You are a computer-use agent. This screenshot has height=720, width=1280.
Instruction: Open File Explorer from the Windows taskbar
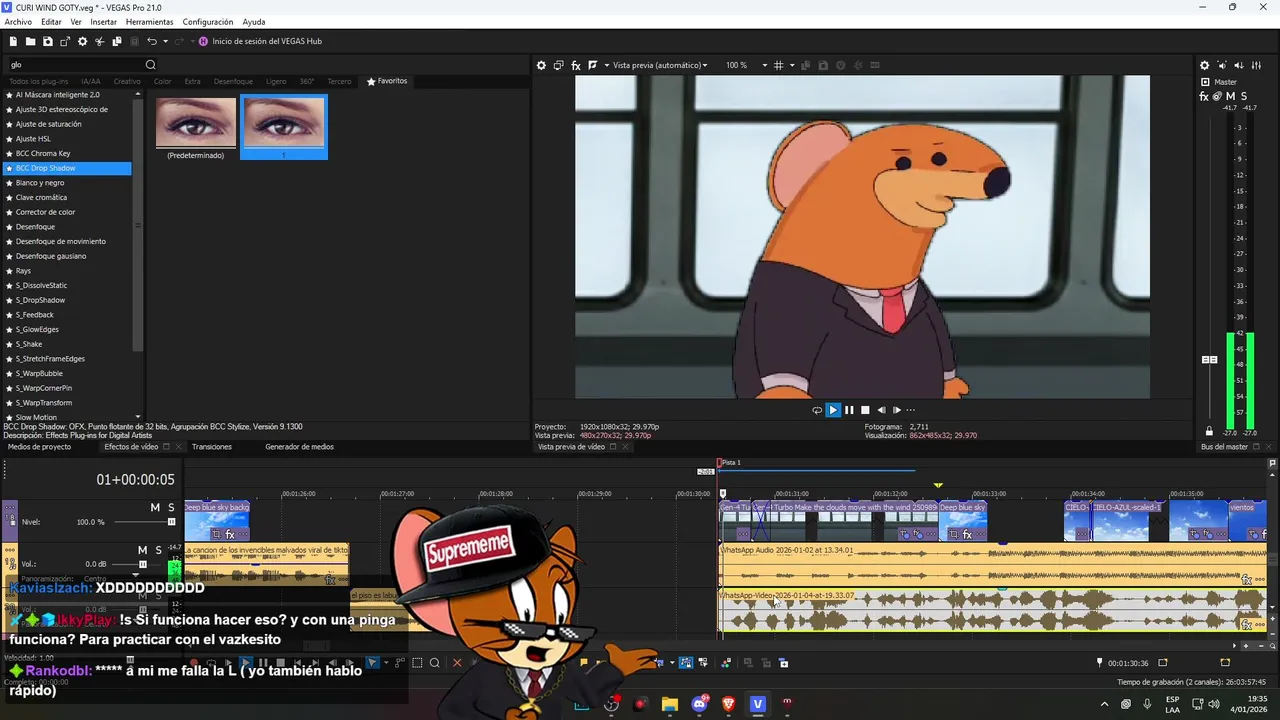pos(670,705)
